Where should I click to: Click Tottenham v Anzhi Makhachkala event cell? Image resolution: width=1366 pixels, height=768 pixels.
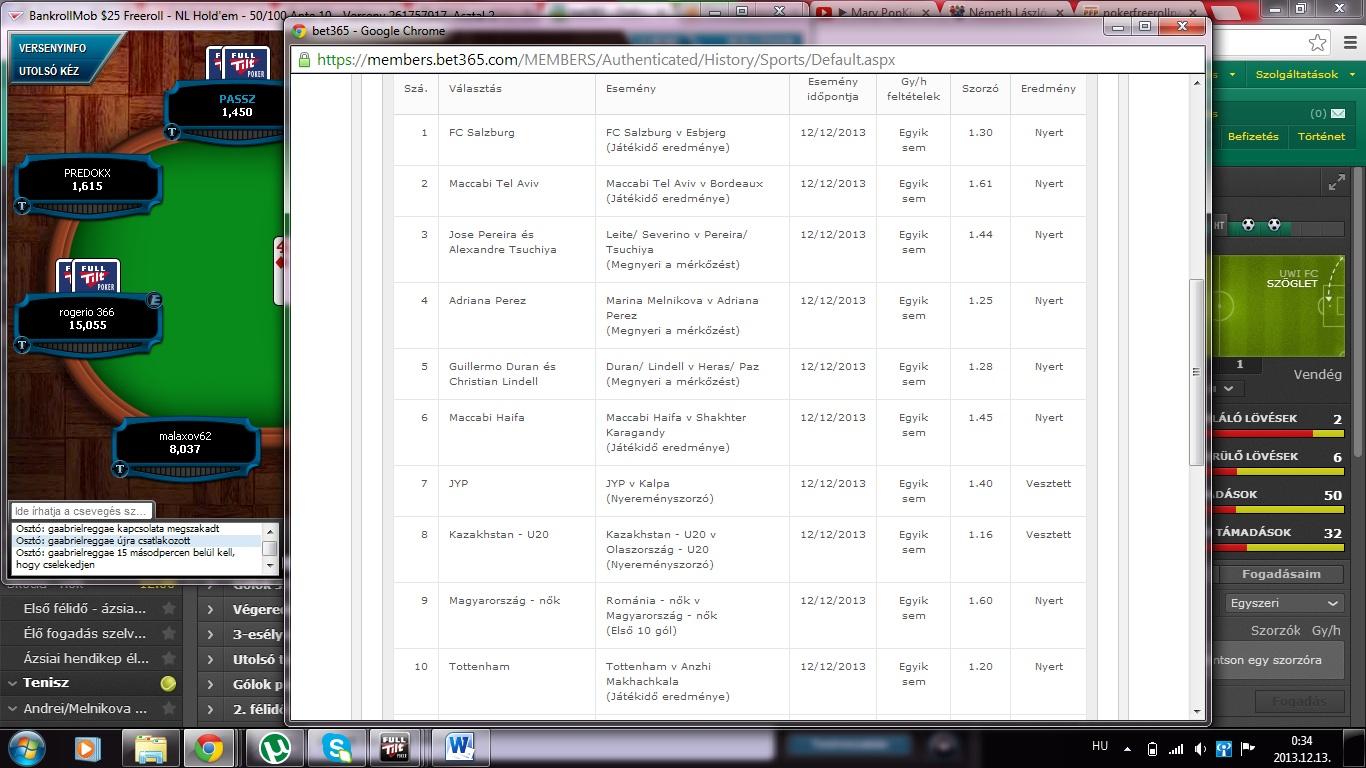(x=692, y=681)
